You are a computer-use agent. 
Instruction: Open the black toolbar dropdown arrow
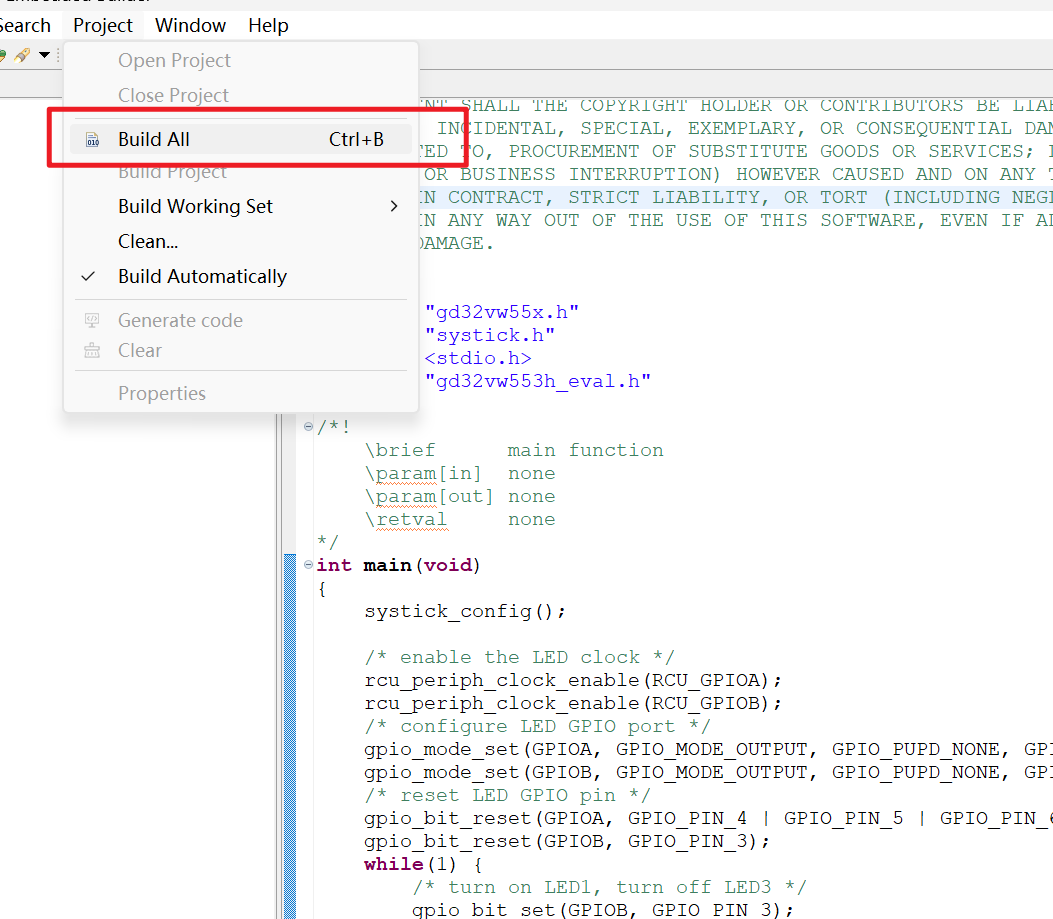(x=44, y=55)
